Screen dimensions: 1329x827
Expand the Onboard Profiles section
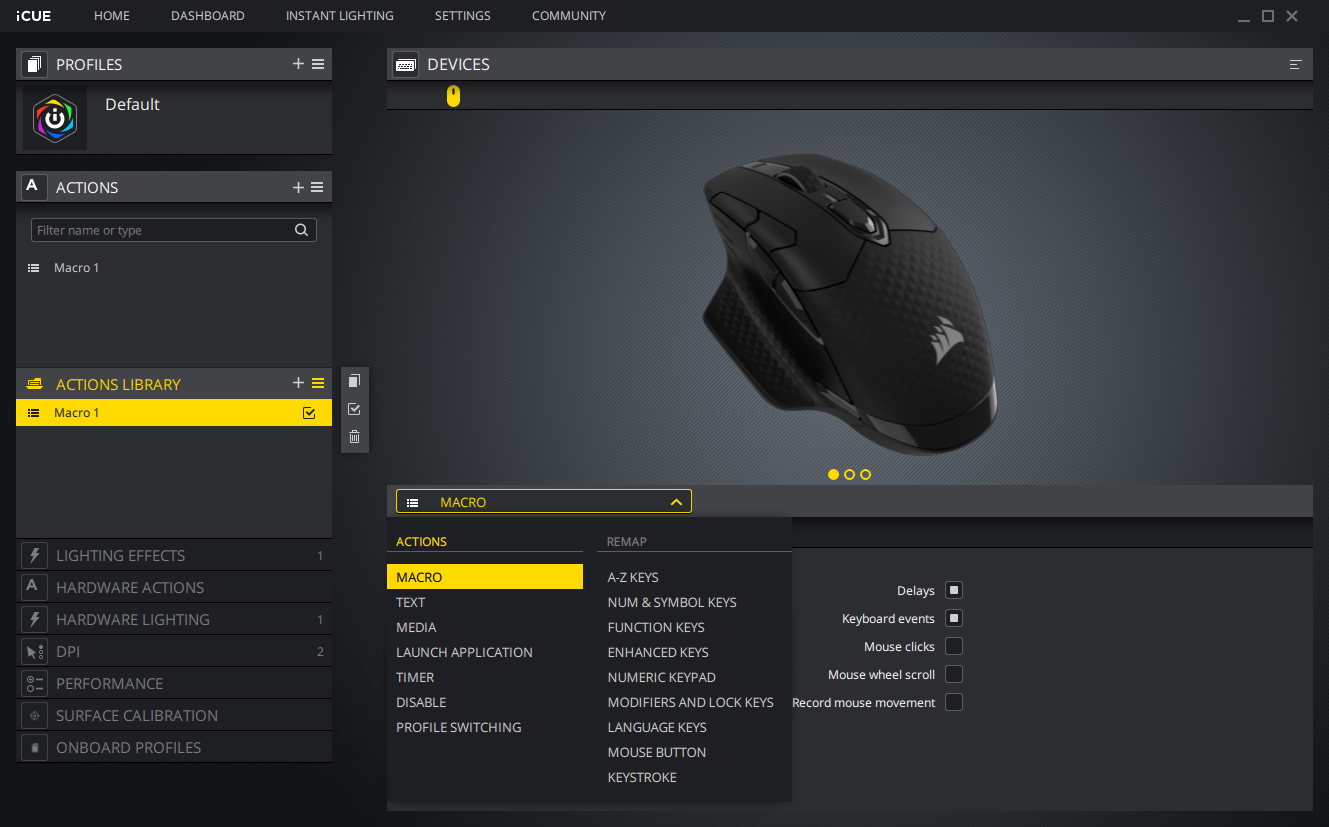174,748
